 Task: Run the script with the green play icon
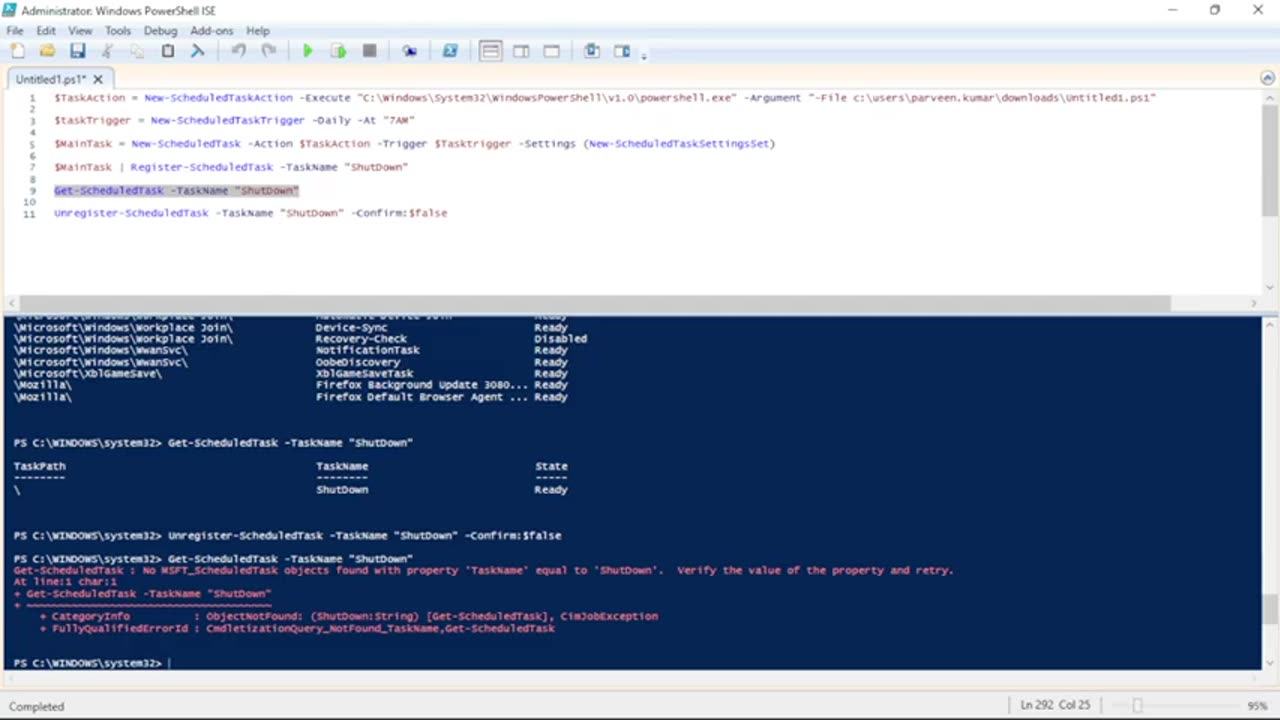pyautogui.click(x=308, y=51)
